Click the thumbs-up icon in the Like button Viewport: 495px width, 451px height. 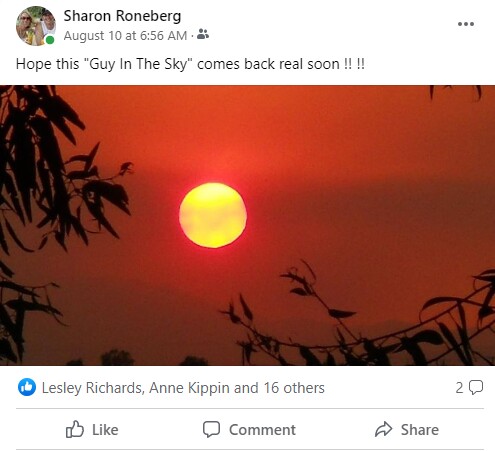click(74, 429)
